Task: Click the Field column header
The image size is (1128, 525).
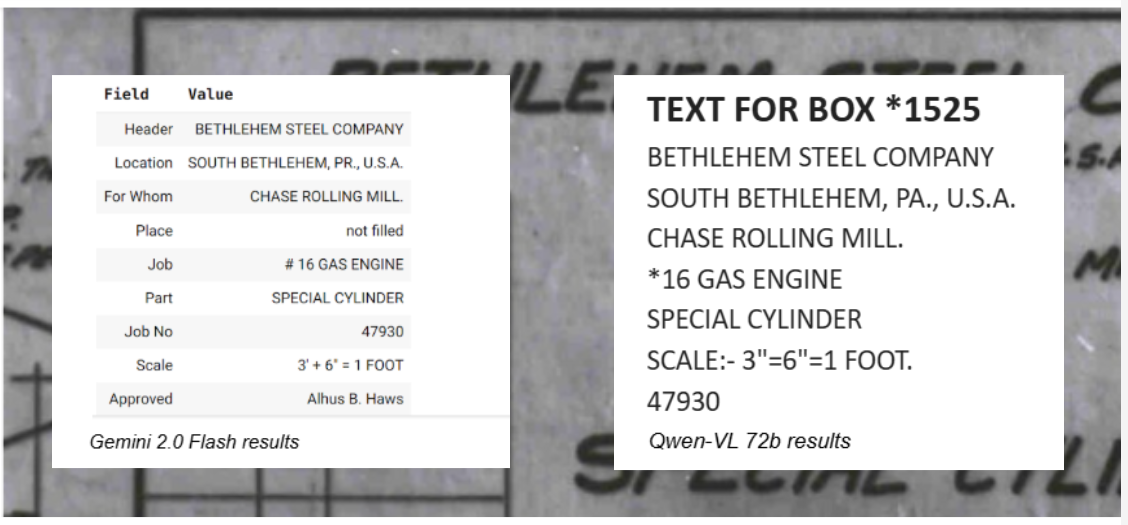Action: [126, 94]
